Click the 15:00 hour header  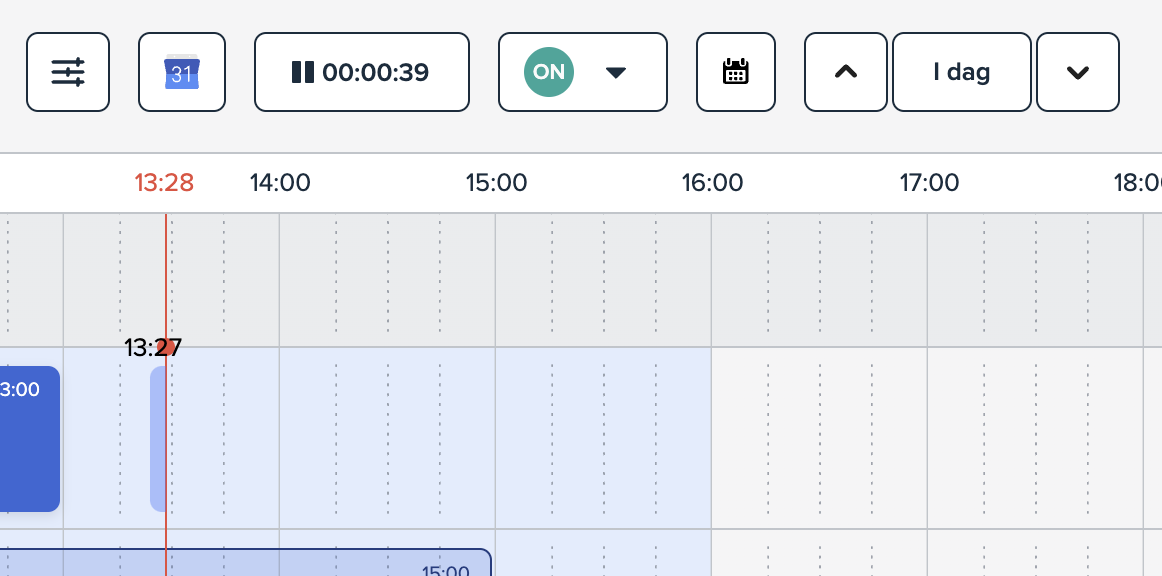496,183
